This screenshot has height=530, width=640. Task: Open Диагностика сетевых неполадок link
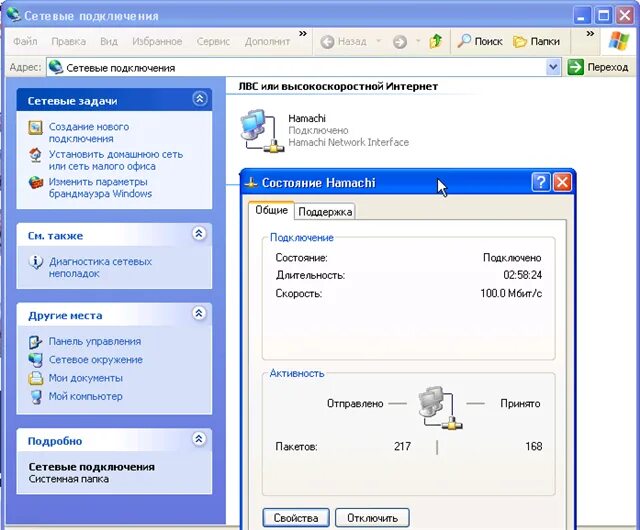coord(100,267)
